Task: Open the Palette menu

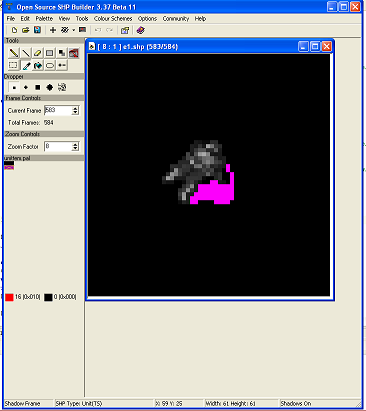Action: [44, 19]
